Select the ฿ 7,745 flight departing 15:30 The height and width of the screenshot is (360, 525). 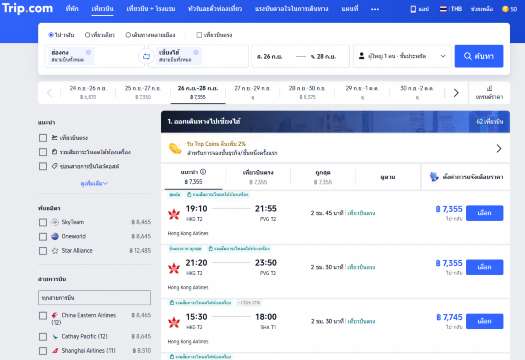coord(484,321)
